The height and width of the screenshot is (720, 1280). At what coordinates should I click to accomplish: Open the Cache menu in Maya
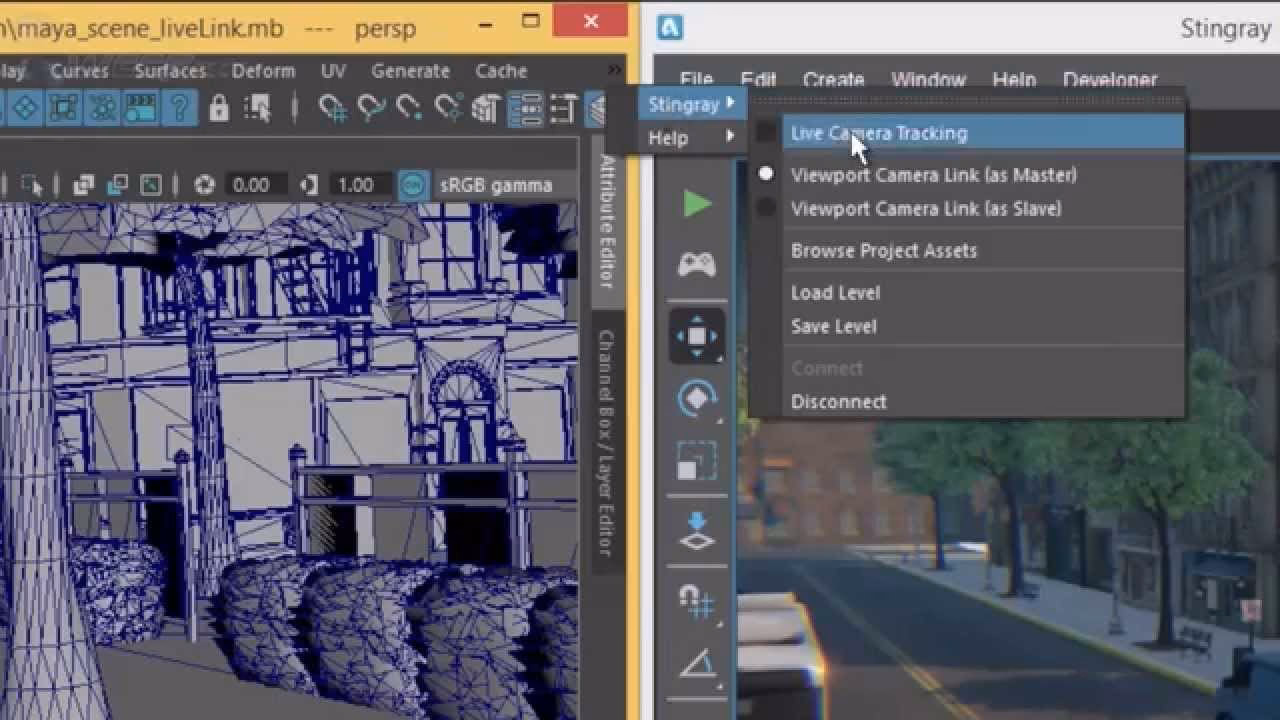point(501,71)
